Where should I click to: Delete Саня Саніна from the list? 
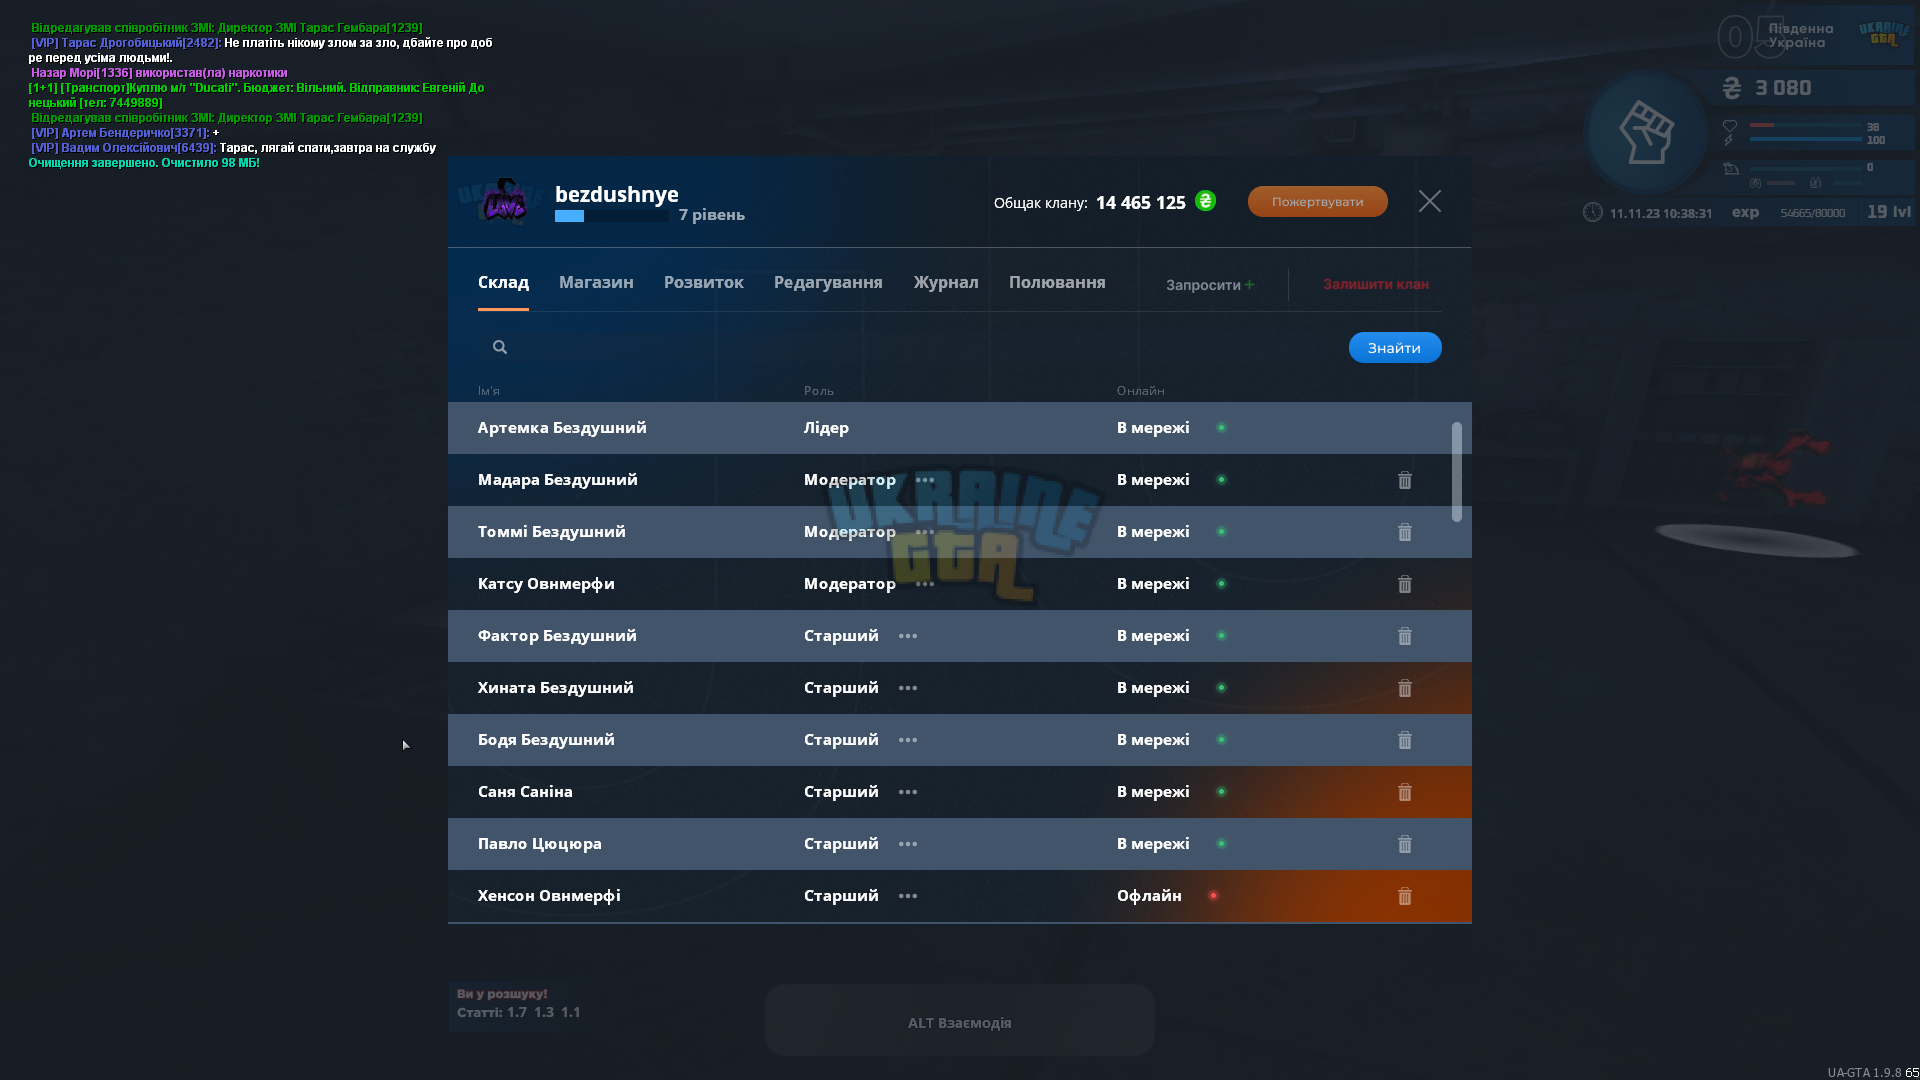(1405, 792)
